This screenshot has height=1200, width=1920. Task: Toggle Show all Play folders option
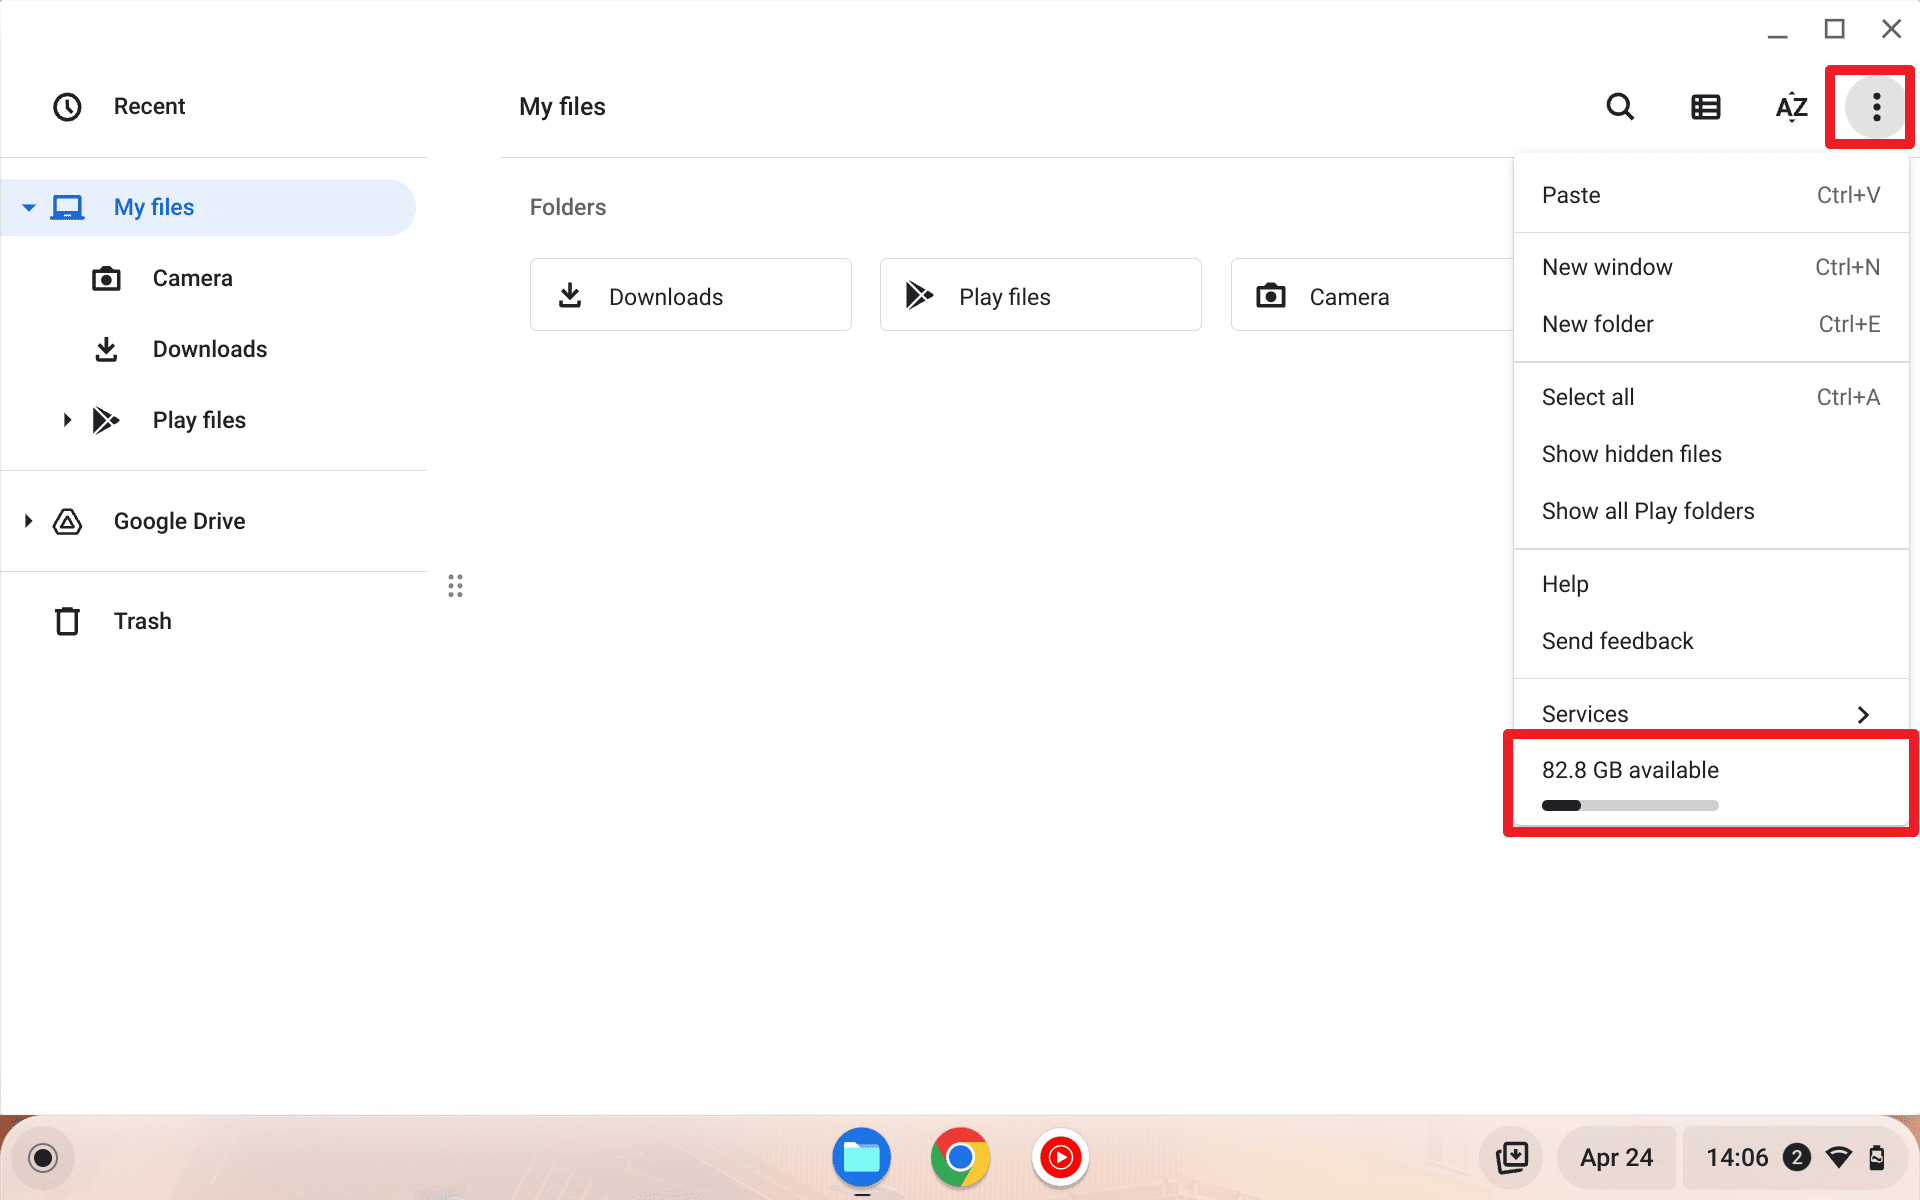[1711, 511]
